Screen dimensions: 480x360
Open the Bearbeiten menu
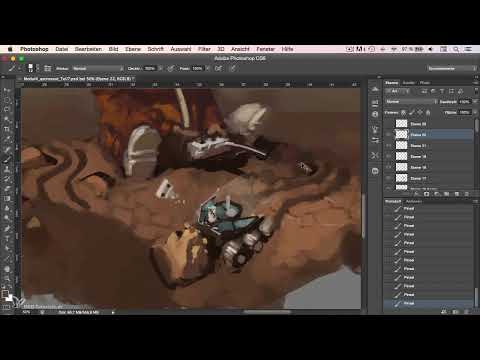click(88, 49)
